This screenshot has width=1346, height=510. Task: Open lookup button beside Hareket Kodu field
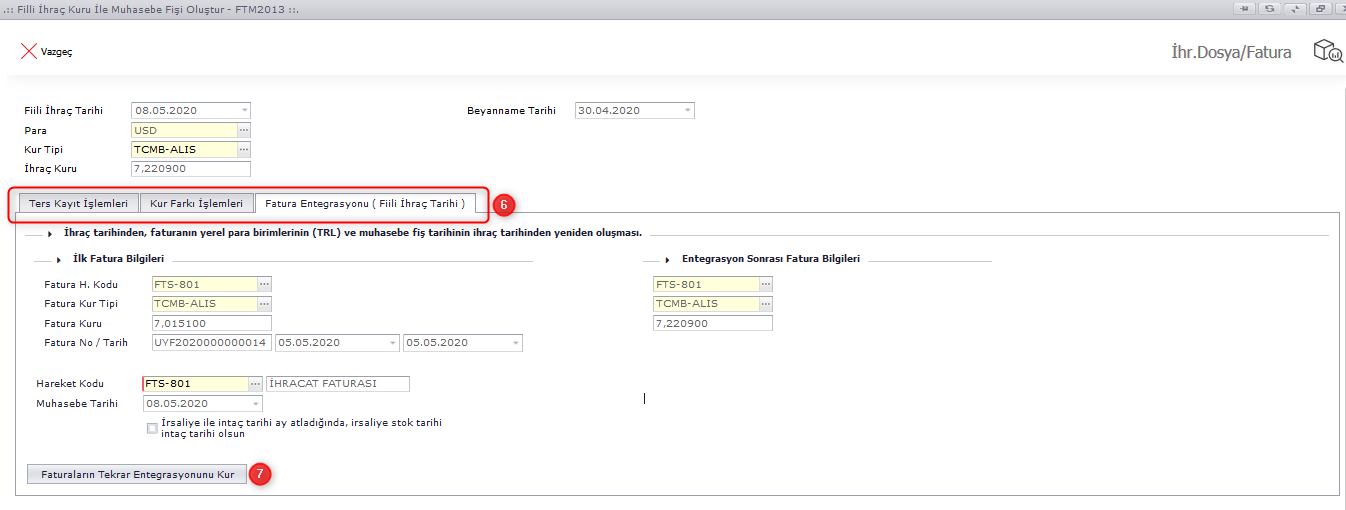pyautogui.click(x=256, y=384)
